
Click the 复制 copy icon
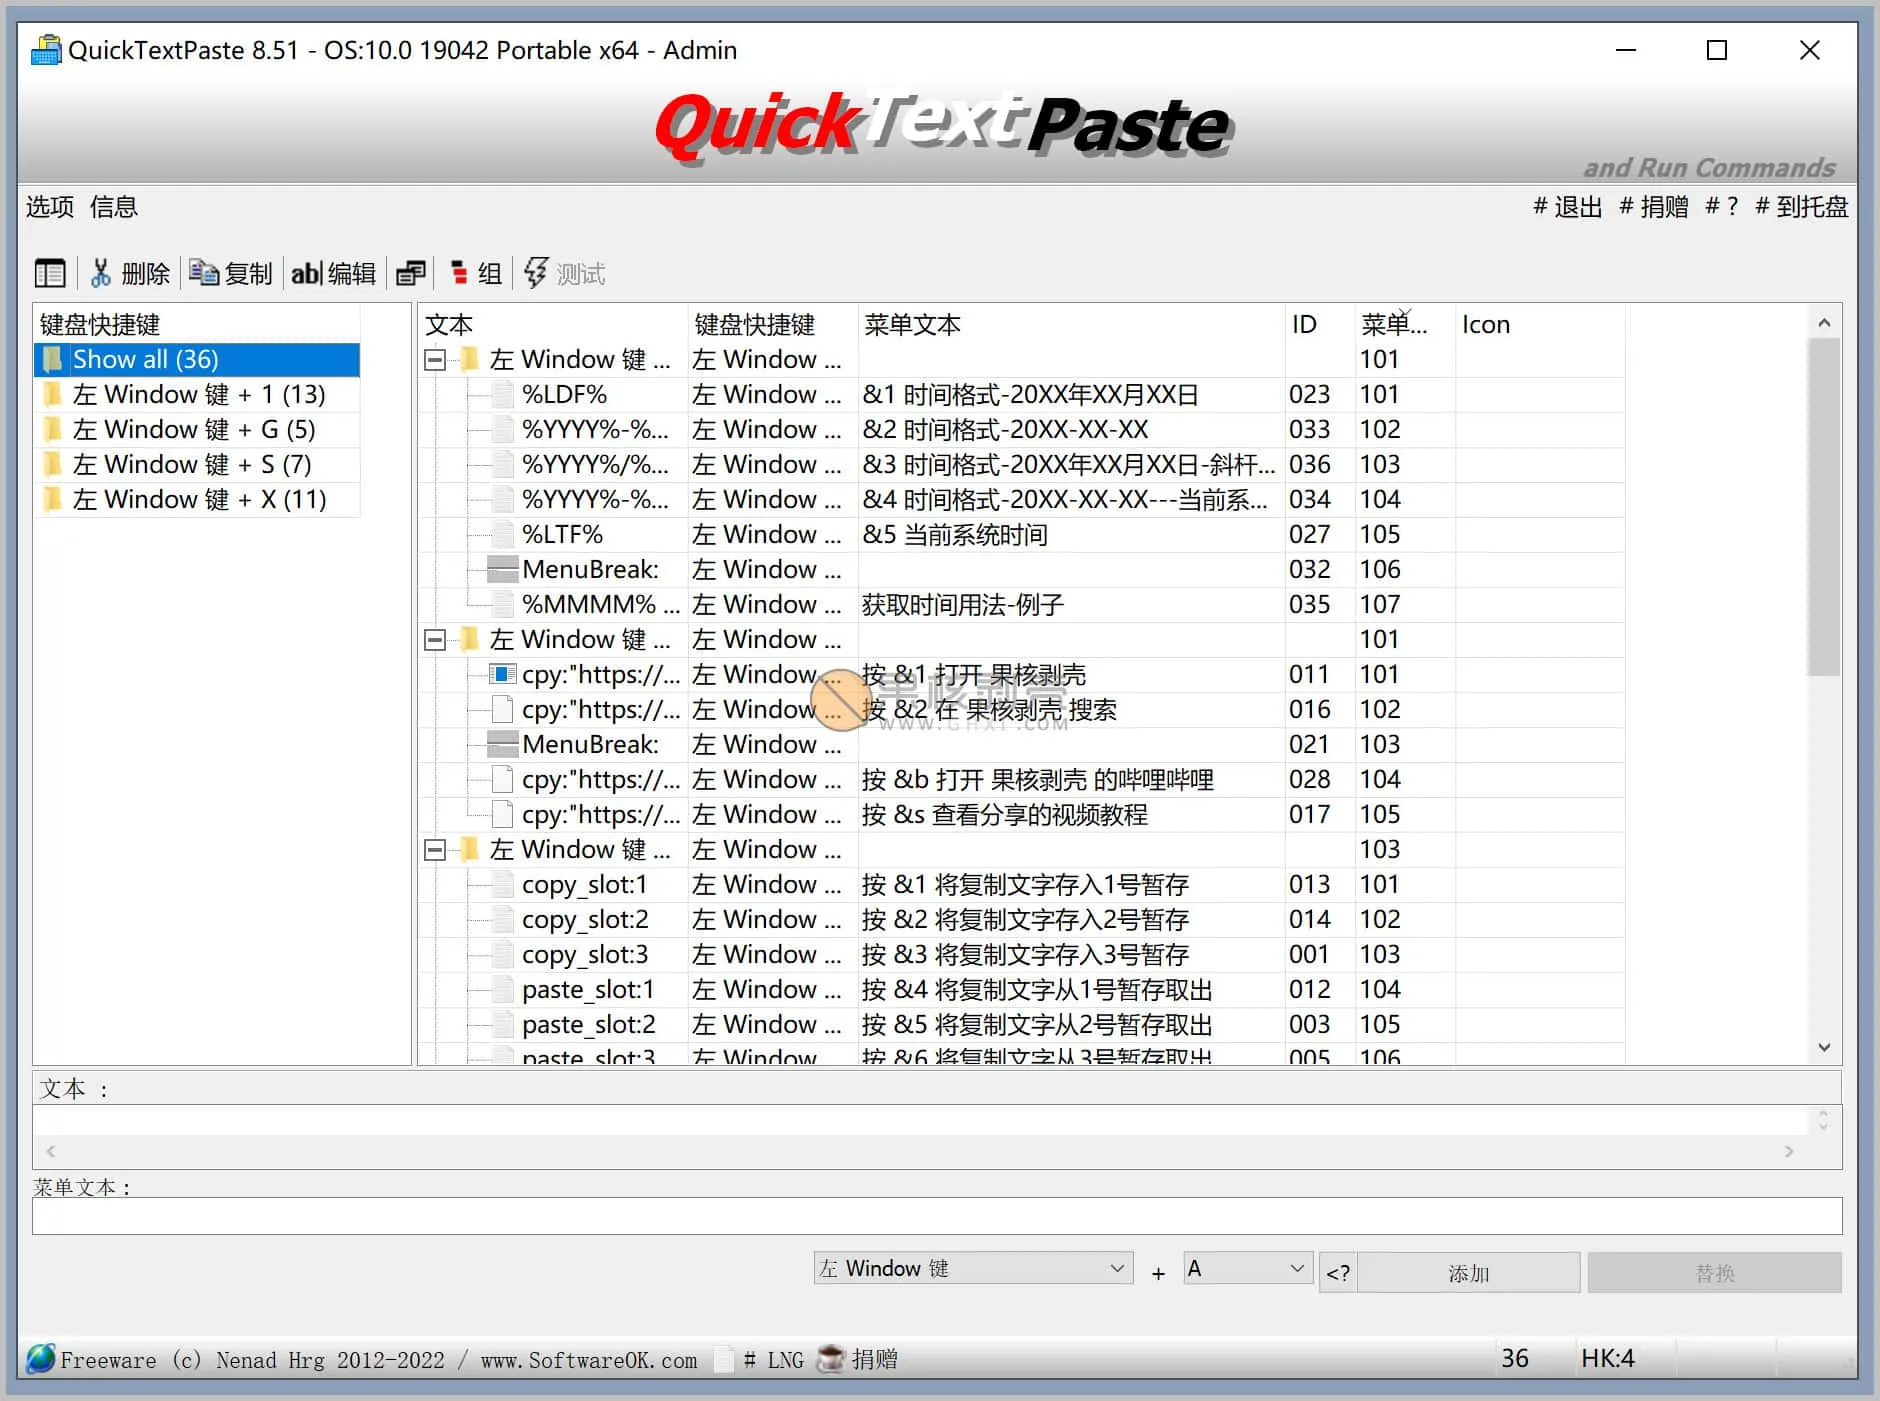point(205,272)
